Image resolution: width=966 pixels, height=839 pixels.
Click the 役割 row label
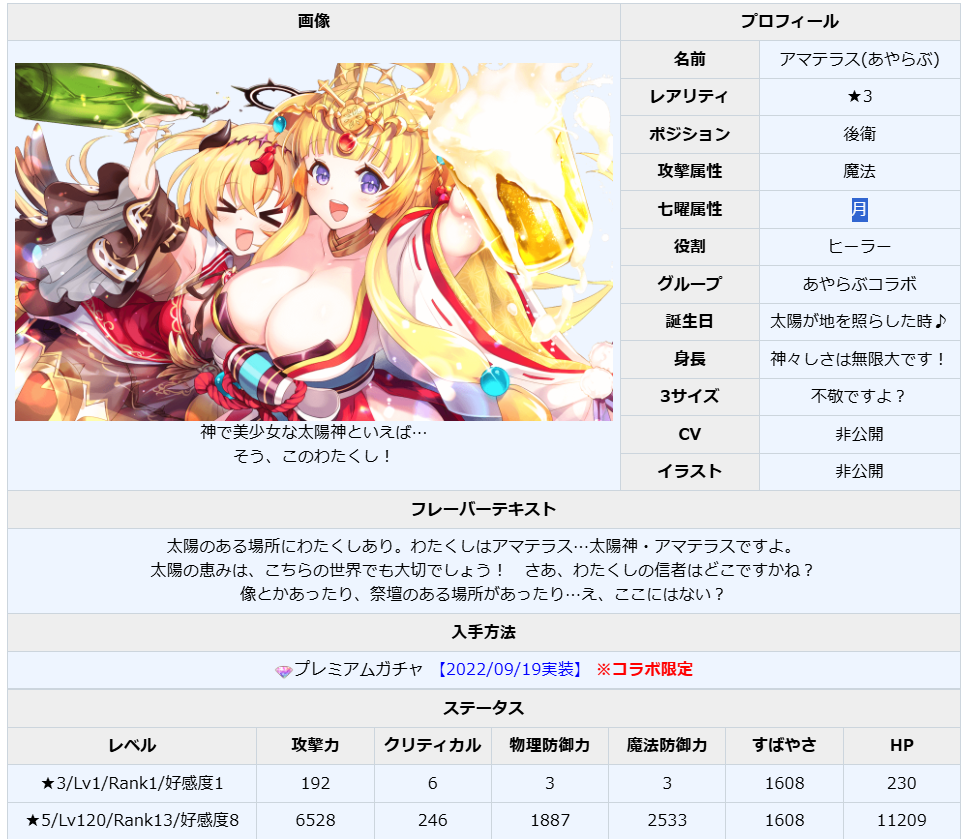(689, 247)
